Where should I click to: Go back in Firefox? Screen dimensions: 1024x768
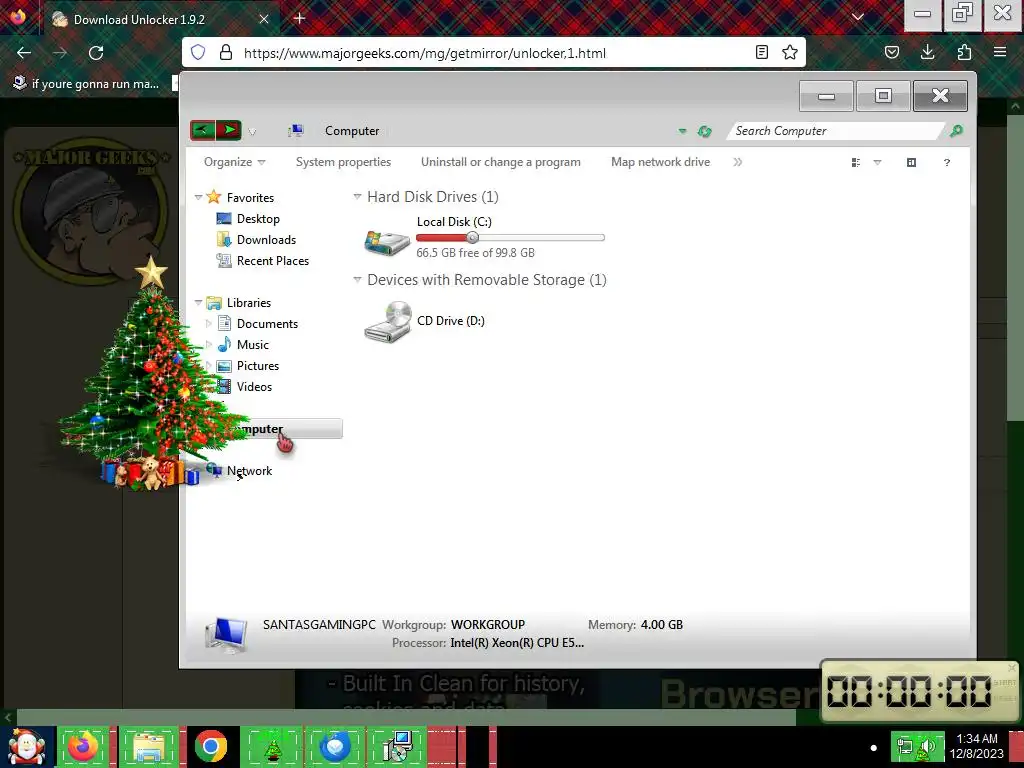tap(24, 53)
